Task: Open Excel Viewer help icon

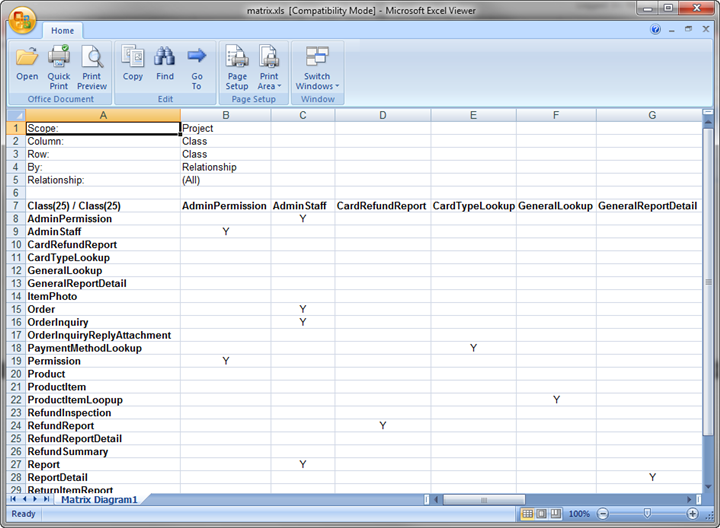Action: 655,29
